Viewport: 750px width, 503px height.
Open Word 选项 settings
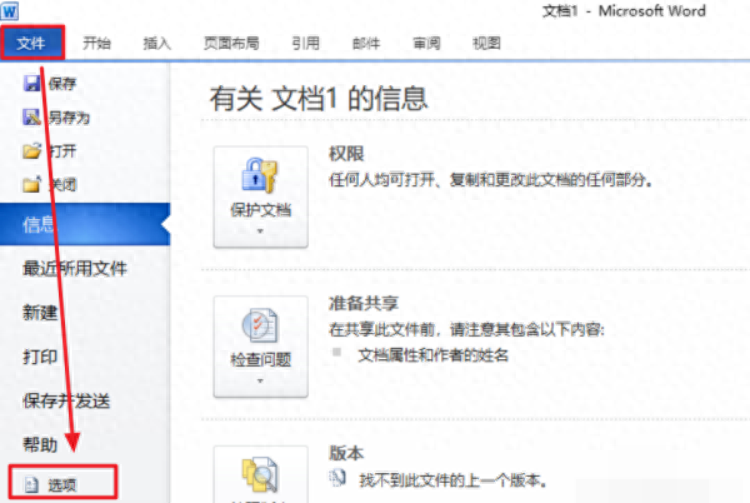tap(62, 482)
